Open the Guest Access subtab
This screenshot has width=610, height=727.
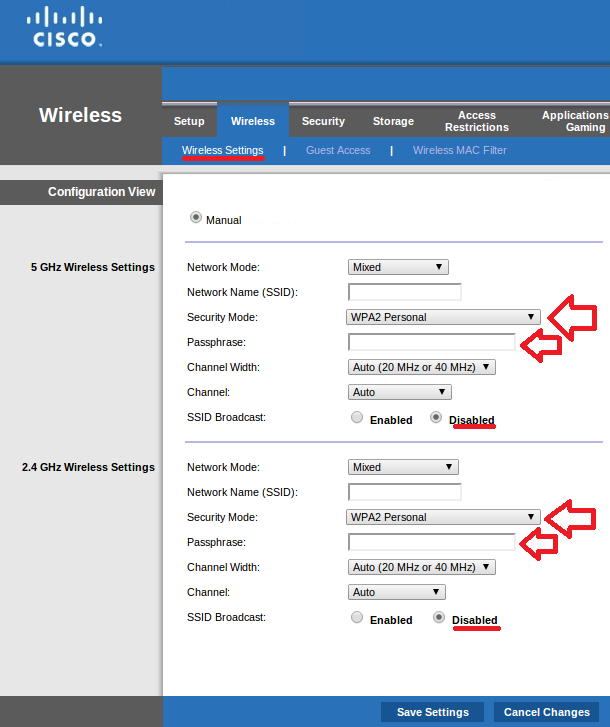[x=338, y=150]
